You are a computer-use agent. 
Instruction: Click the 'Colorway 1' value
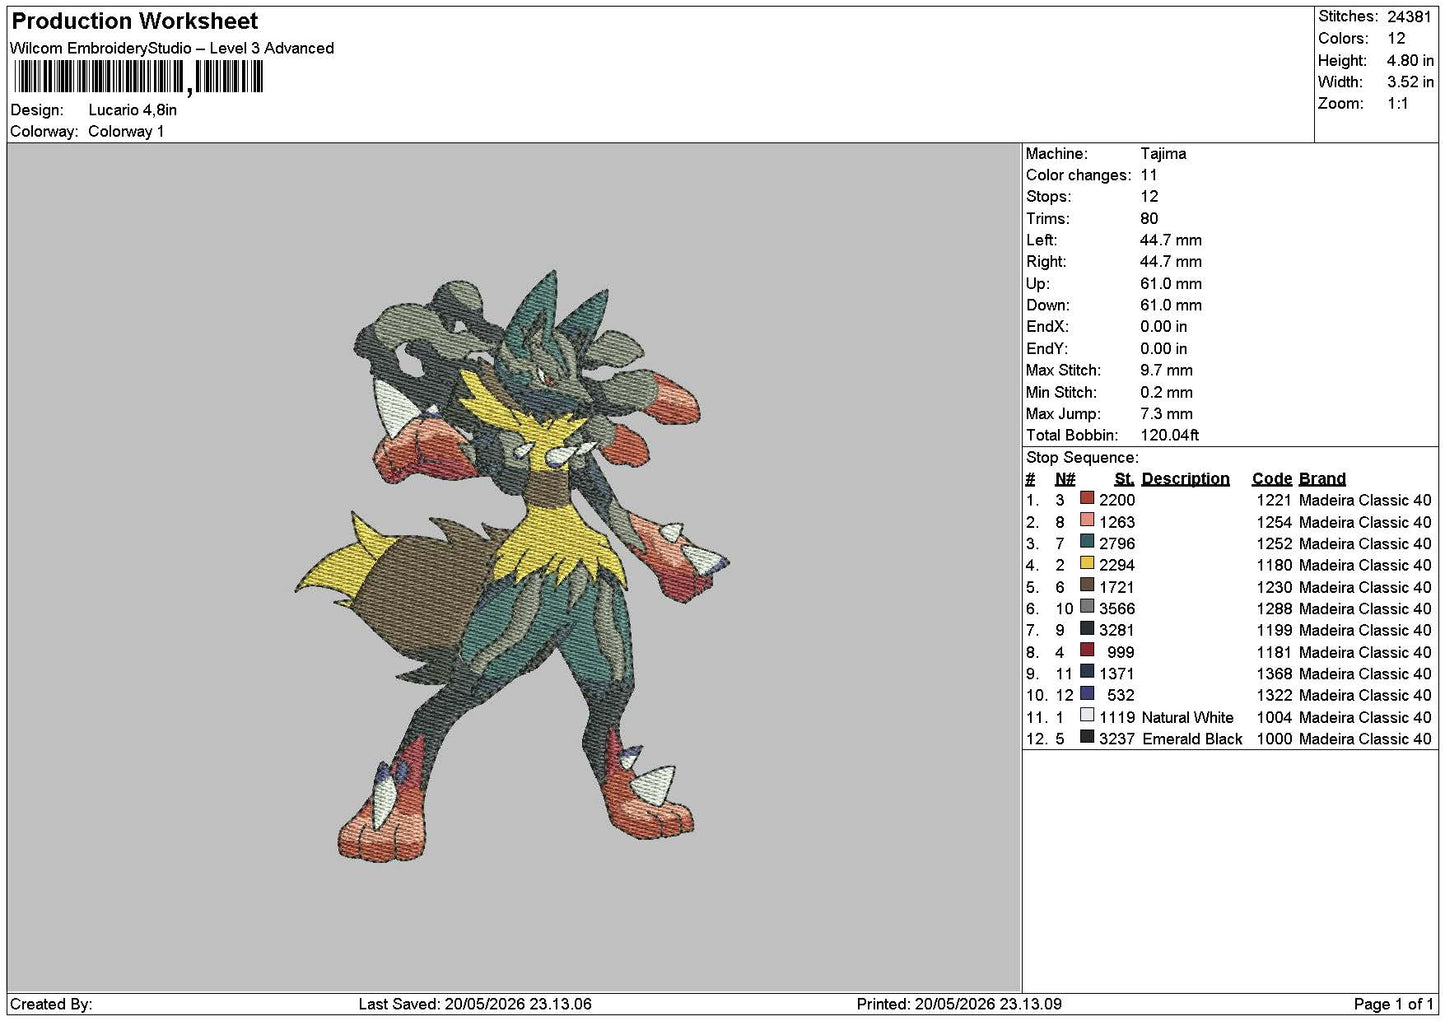click(x=126, y=131)
